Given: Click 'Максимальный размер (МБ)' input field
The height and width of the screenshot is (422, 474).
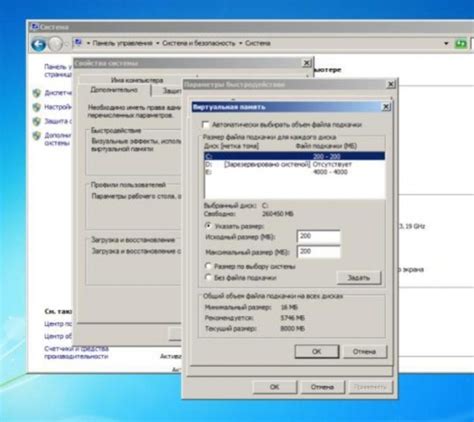Looking at the screenshot, I should click(319, 252).
